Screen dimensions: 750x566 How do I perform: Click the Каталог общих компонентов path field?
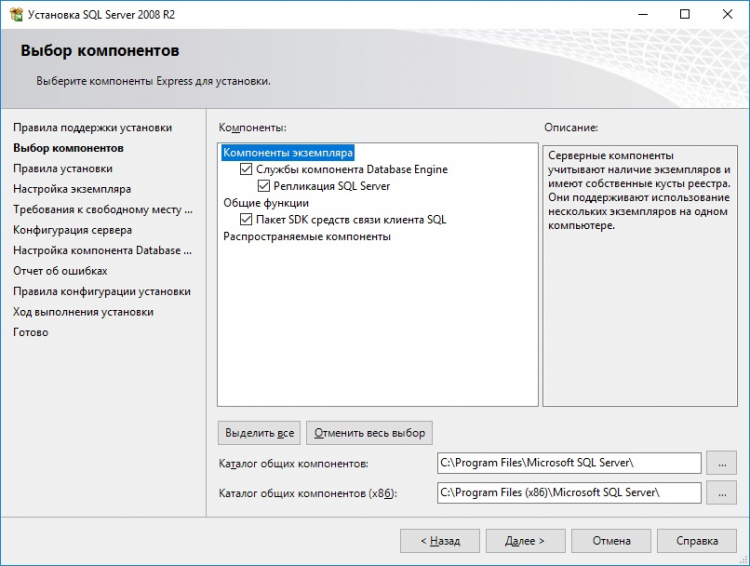569,463
